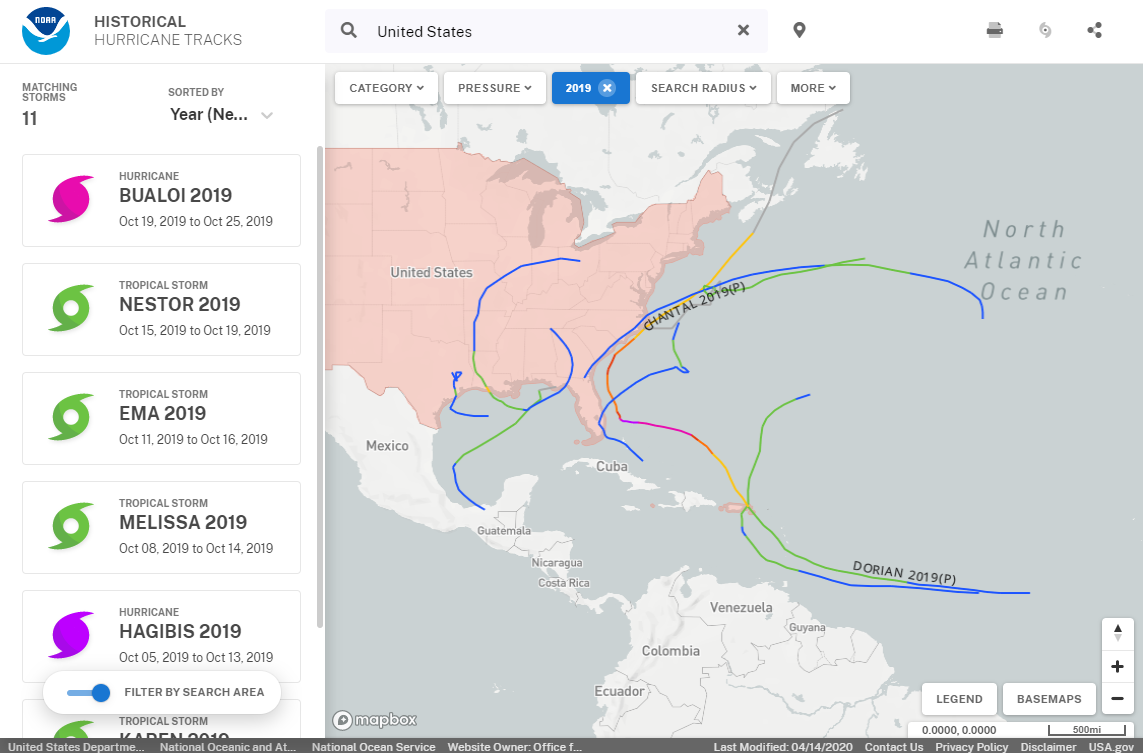The height and width of the screenshot is (753, 1143).
Task: Click the print icon
Action: tap(994, 31)
